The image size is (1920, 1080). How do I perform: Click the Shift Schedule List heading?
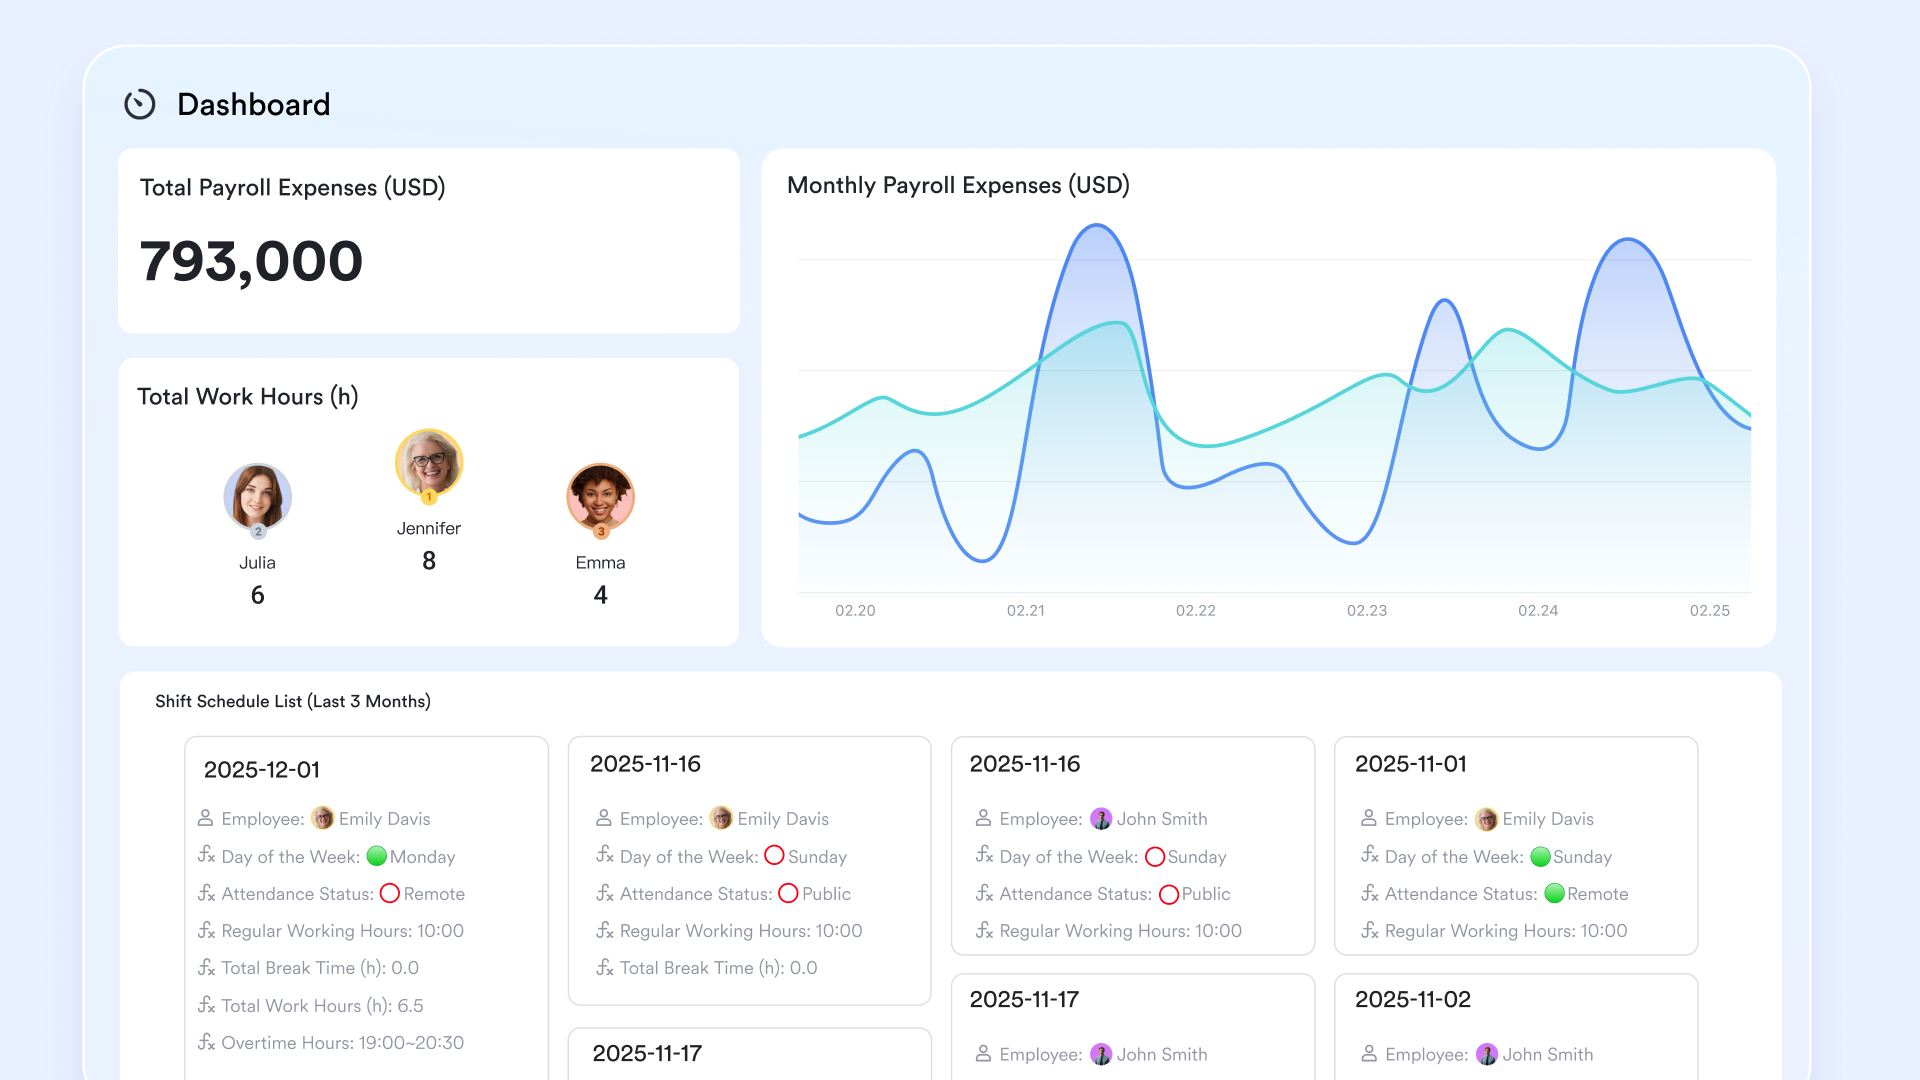(x=293, y=701)
